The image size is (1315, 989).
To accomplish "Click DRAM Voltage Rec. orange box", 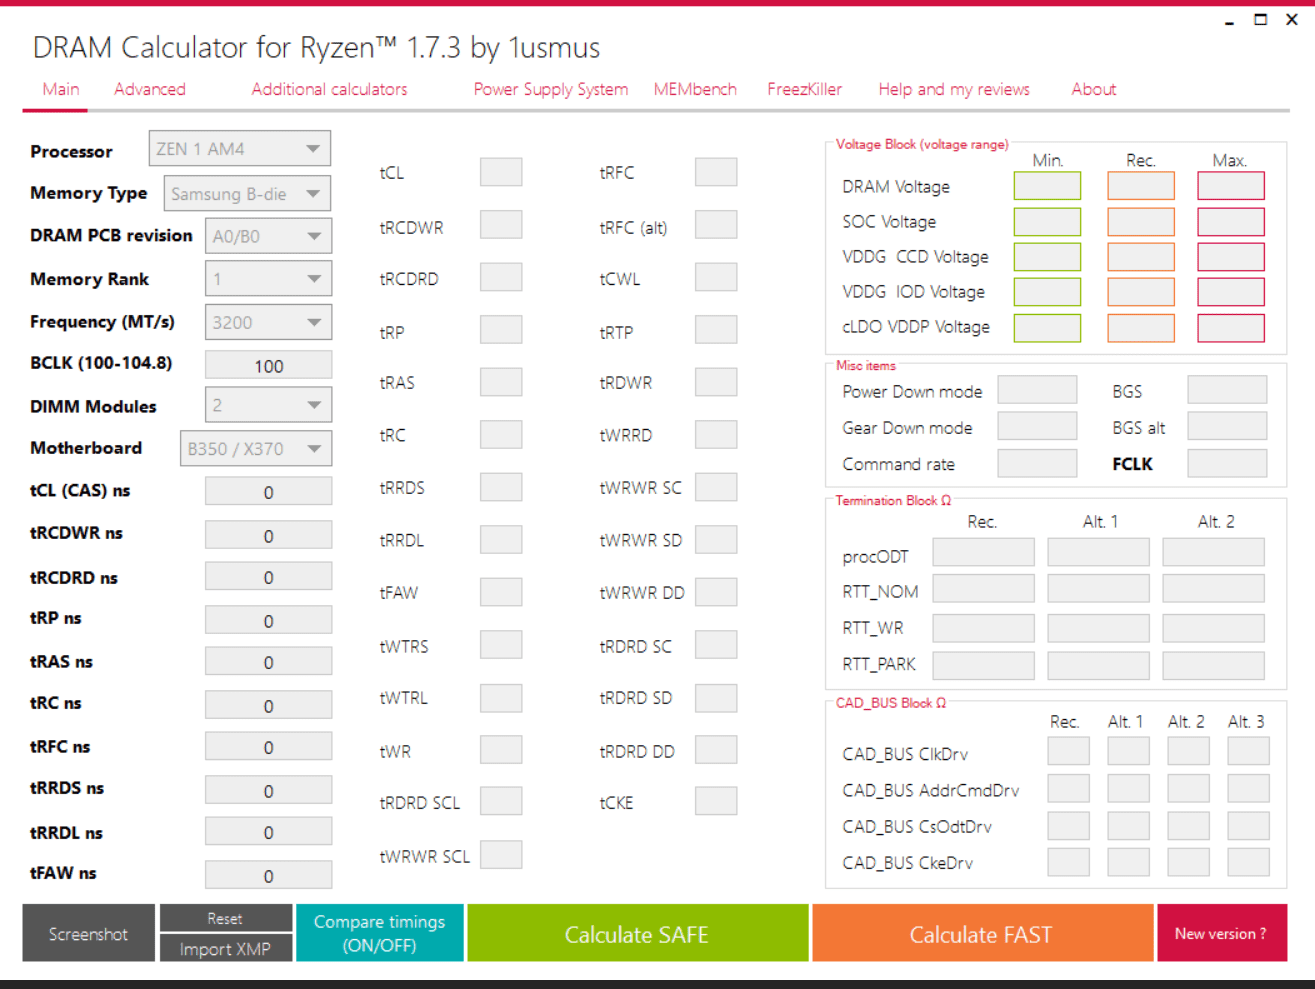I will pos(1141,186).
